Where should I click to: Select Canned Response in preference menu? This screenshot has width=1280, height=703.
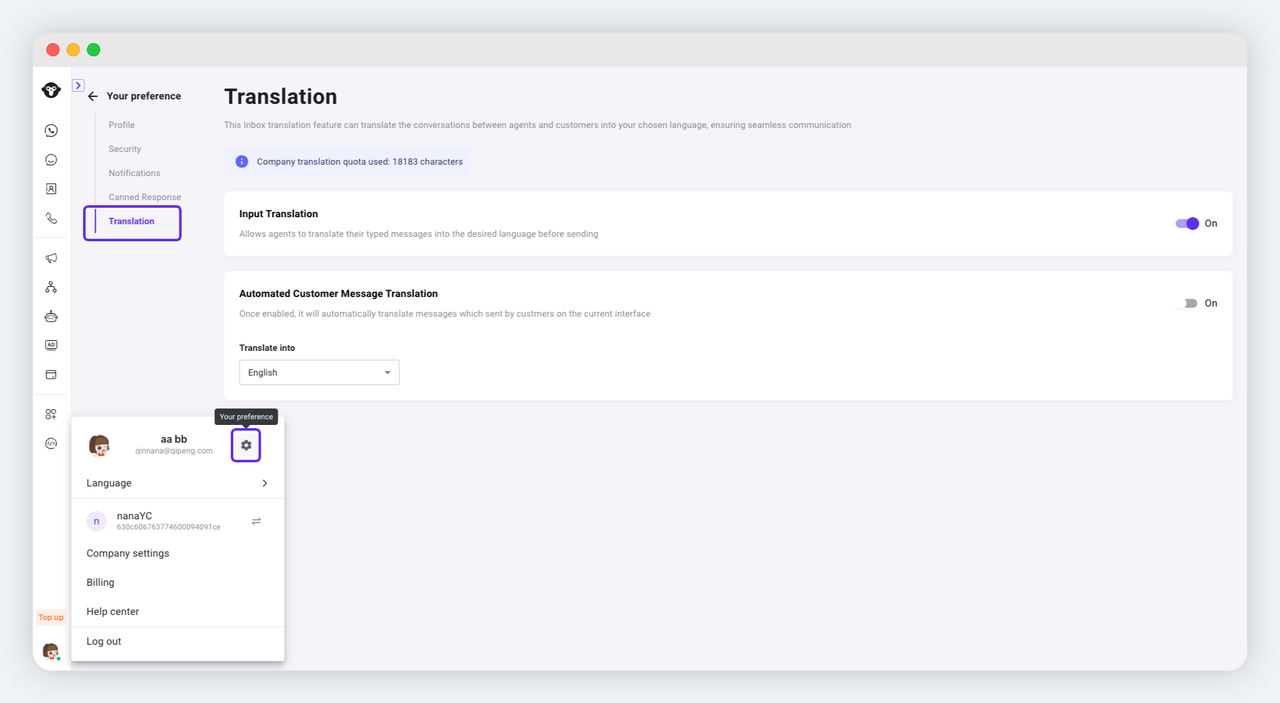pyautogui.click(x=145, y=197)
